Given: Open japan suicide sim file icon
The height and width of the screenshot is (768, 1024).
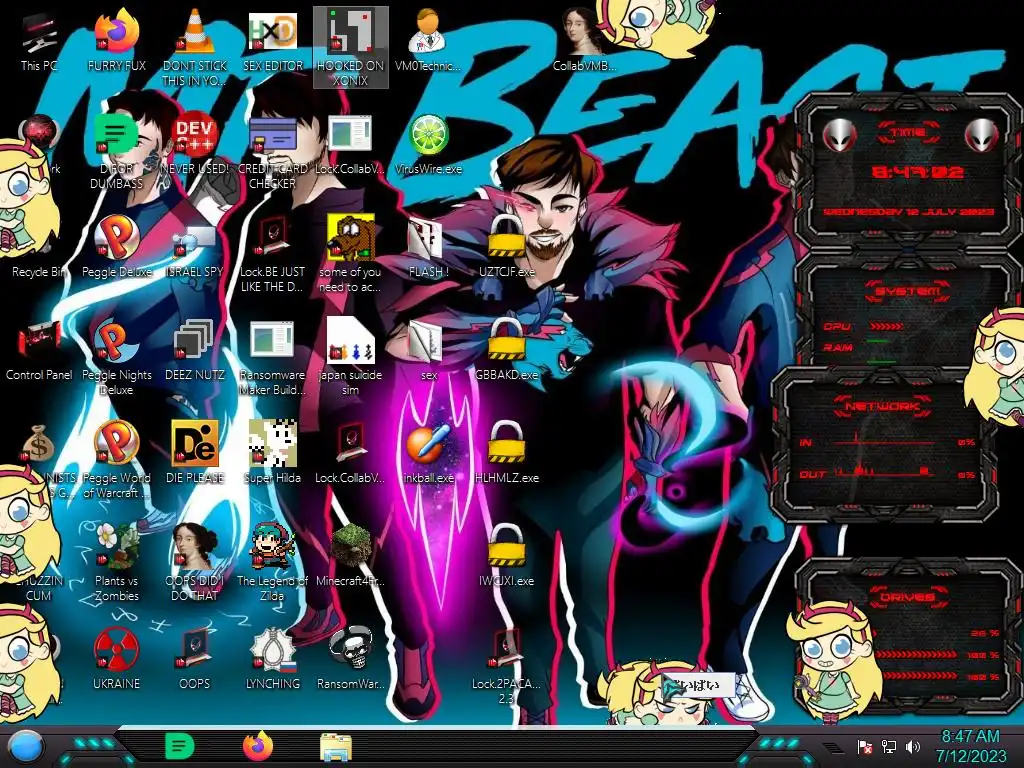Looking at the screenshot, I should (351, 357).
